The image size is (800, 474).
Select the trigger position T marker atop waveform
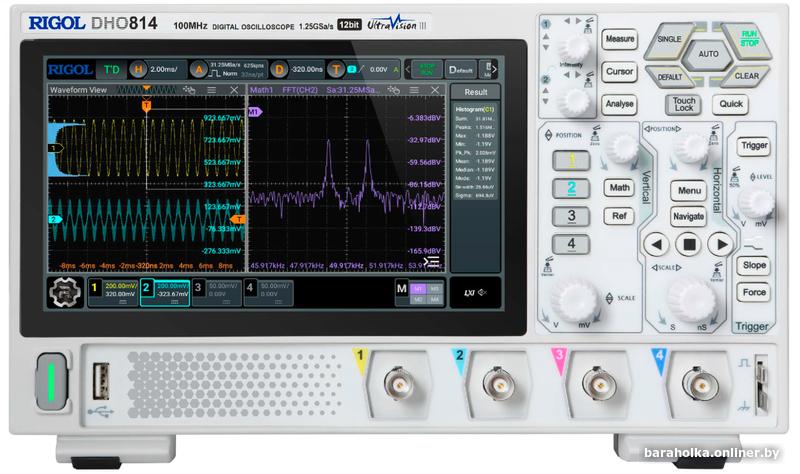[146, 106]
